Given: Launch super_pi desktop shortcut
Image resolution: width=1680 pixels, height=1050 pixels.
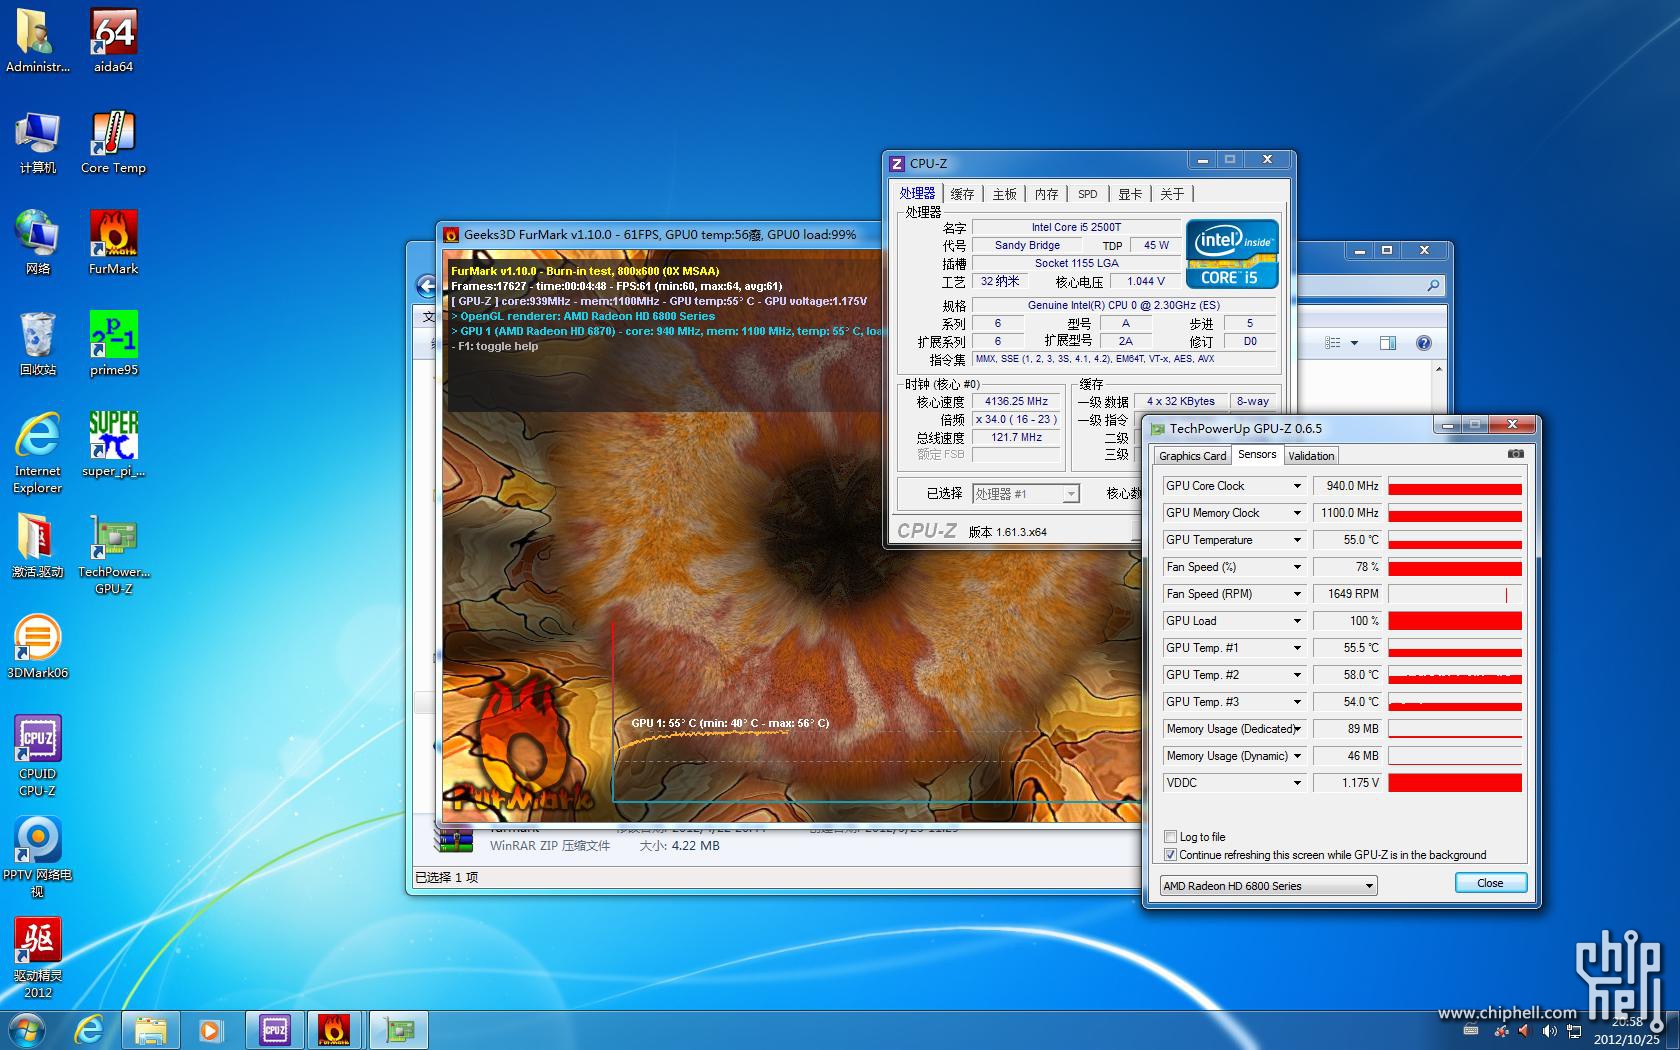Looking at the screenshot, I should click(x=113, y=444).
